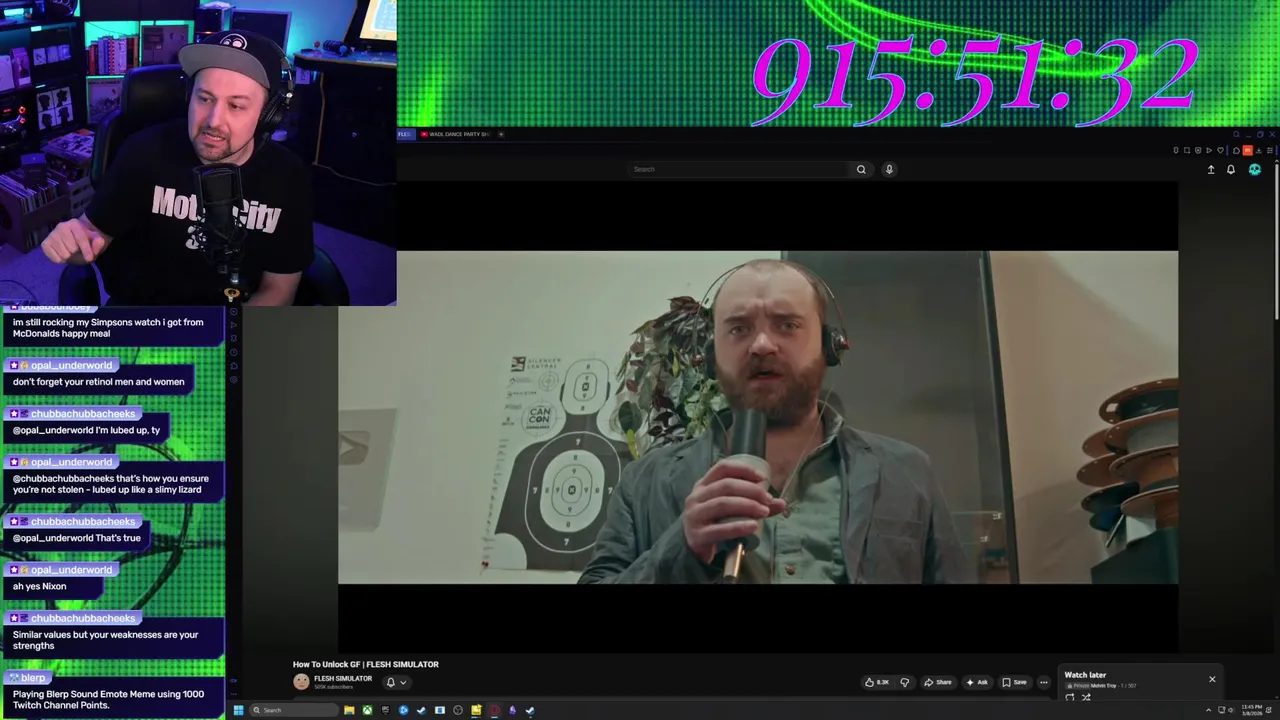Screen dimensions: 1280x720
Task: Select the FLESH browser tab
Action: [x=405, y=134]
